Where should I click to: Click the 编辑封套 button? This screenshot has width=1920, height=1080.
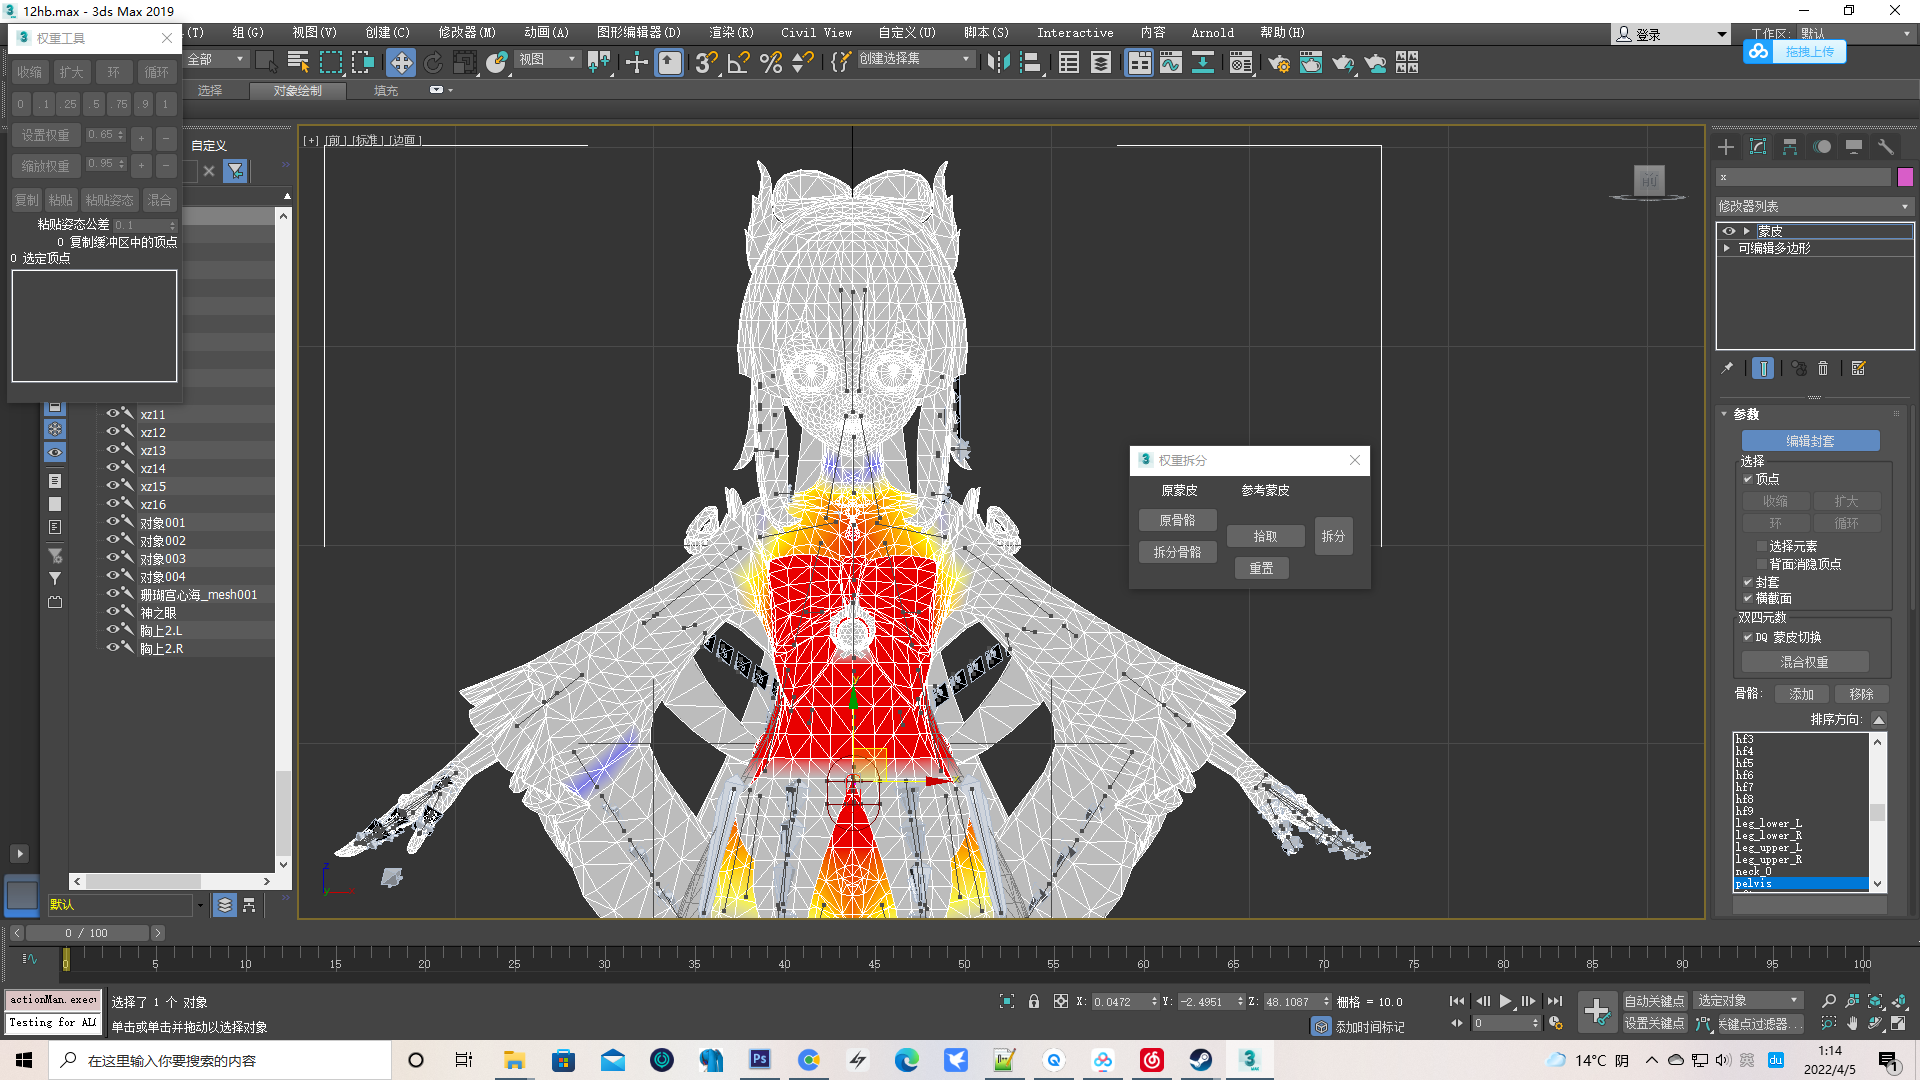point(1810,441)
